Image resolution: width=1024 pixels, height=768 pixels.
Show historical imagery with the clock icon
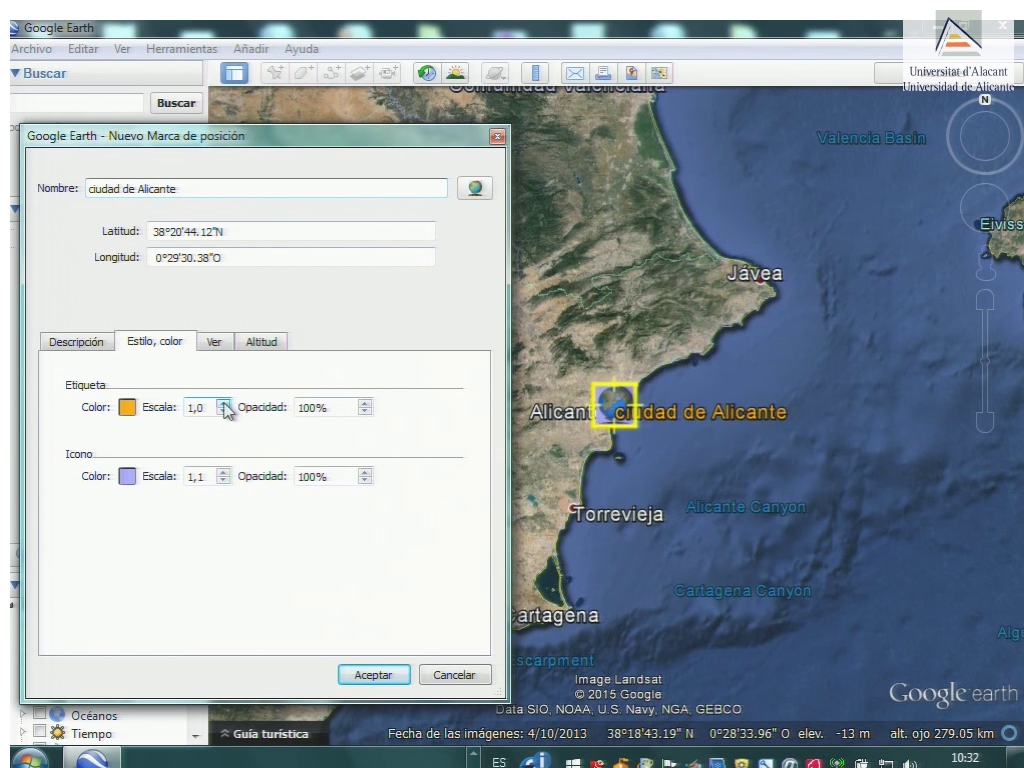coord(427,73)
